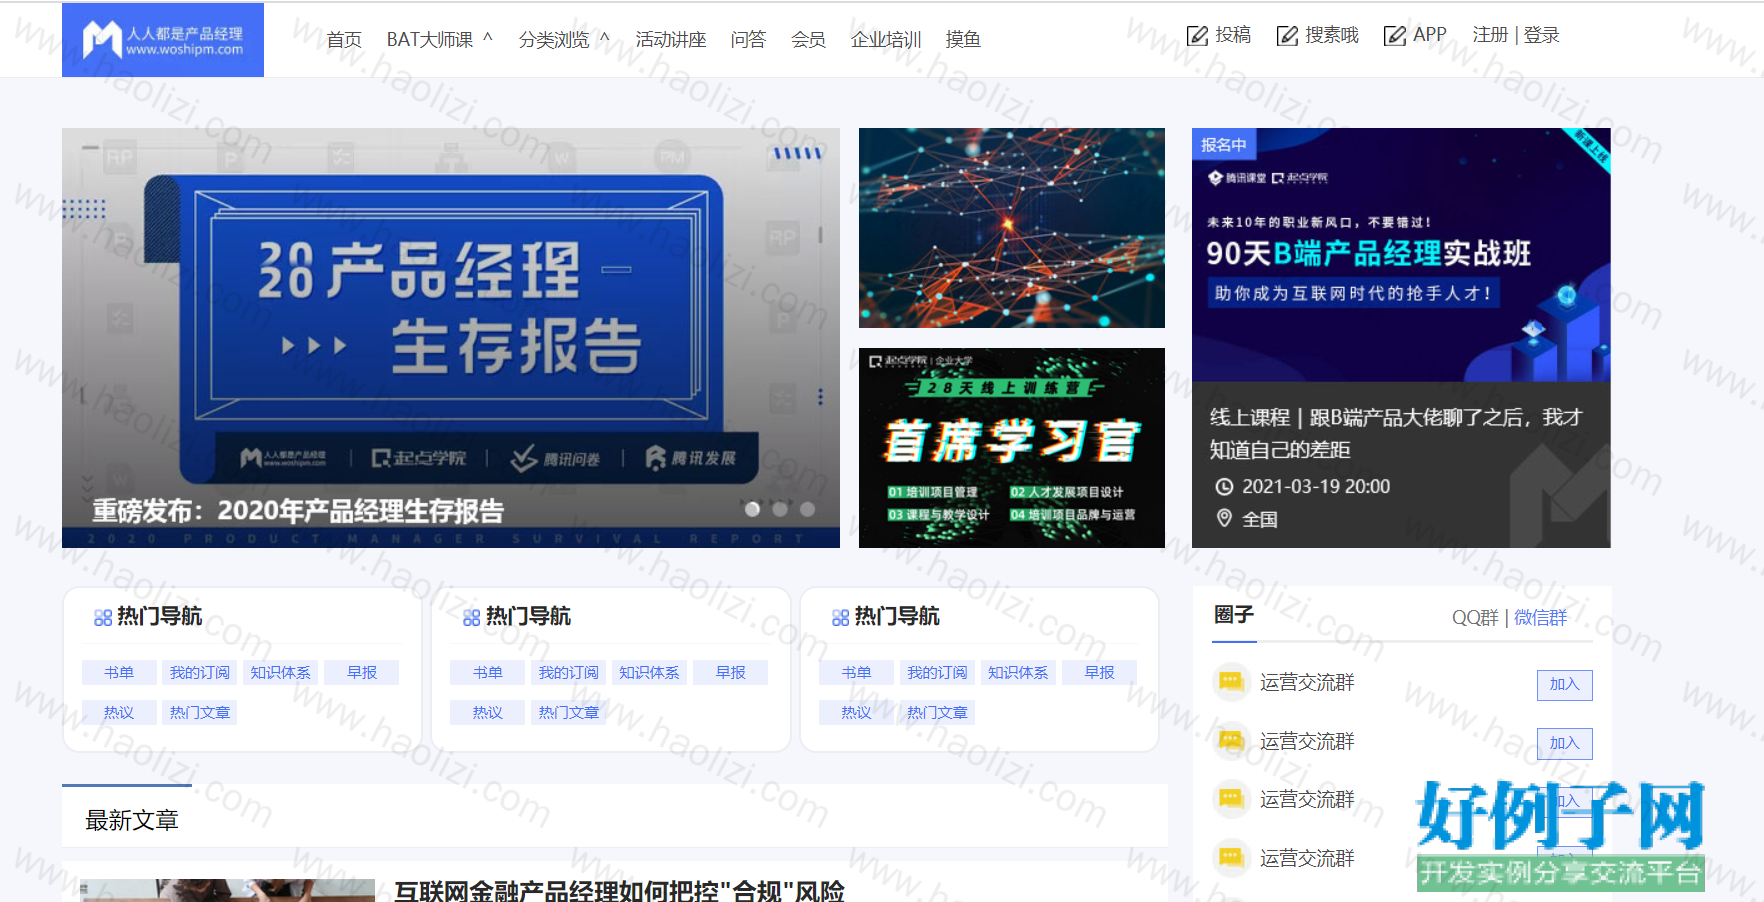Open the 90天B端产品经理实战班 course image

[1401, 255]
